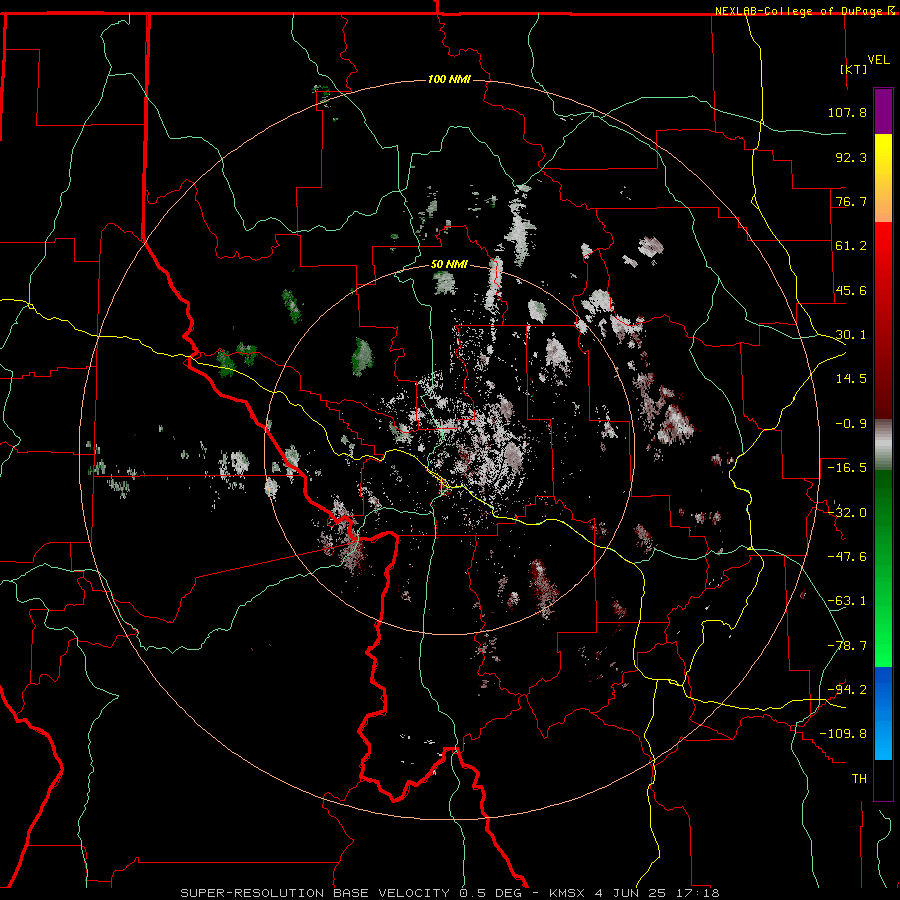Click the -78.7 legend value

847,646
